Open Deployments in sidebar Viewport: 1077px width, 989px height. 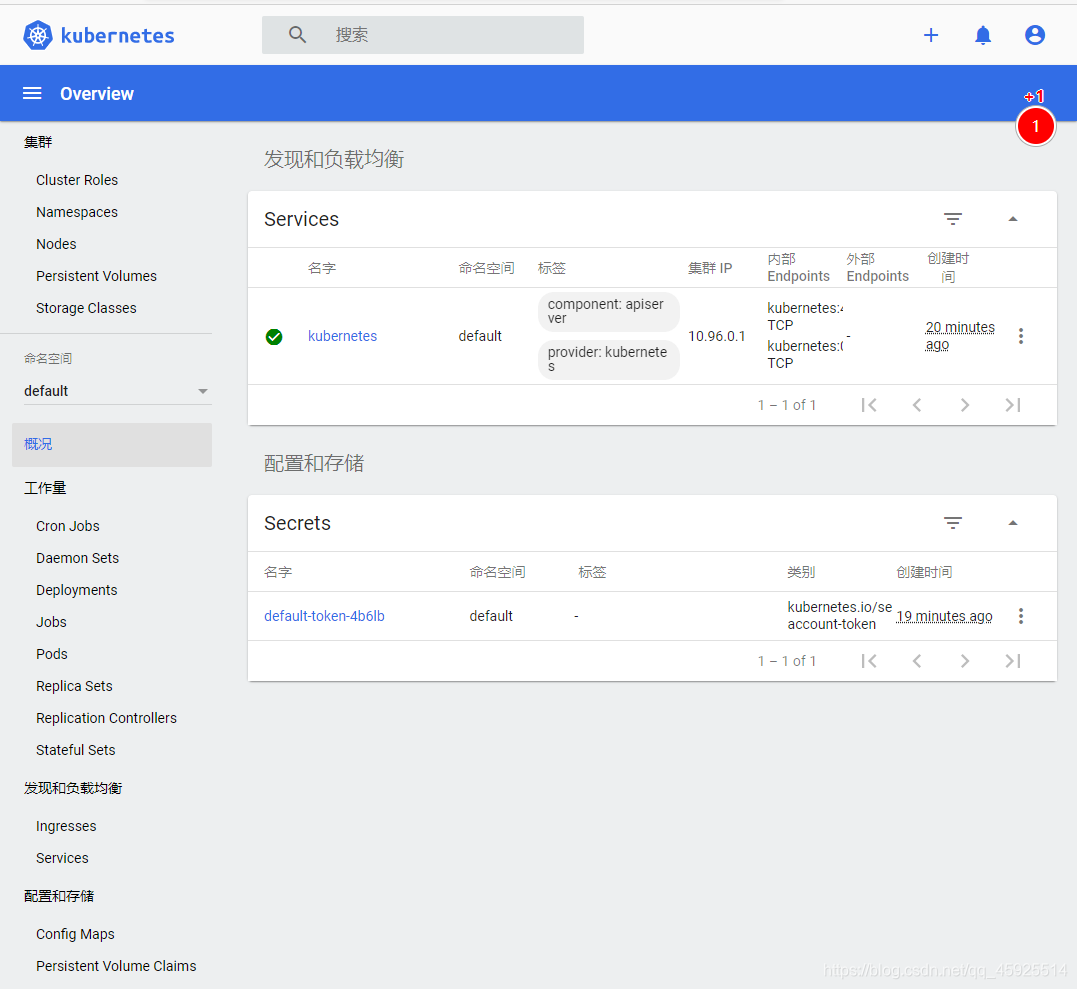tap(77, 590)
